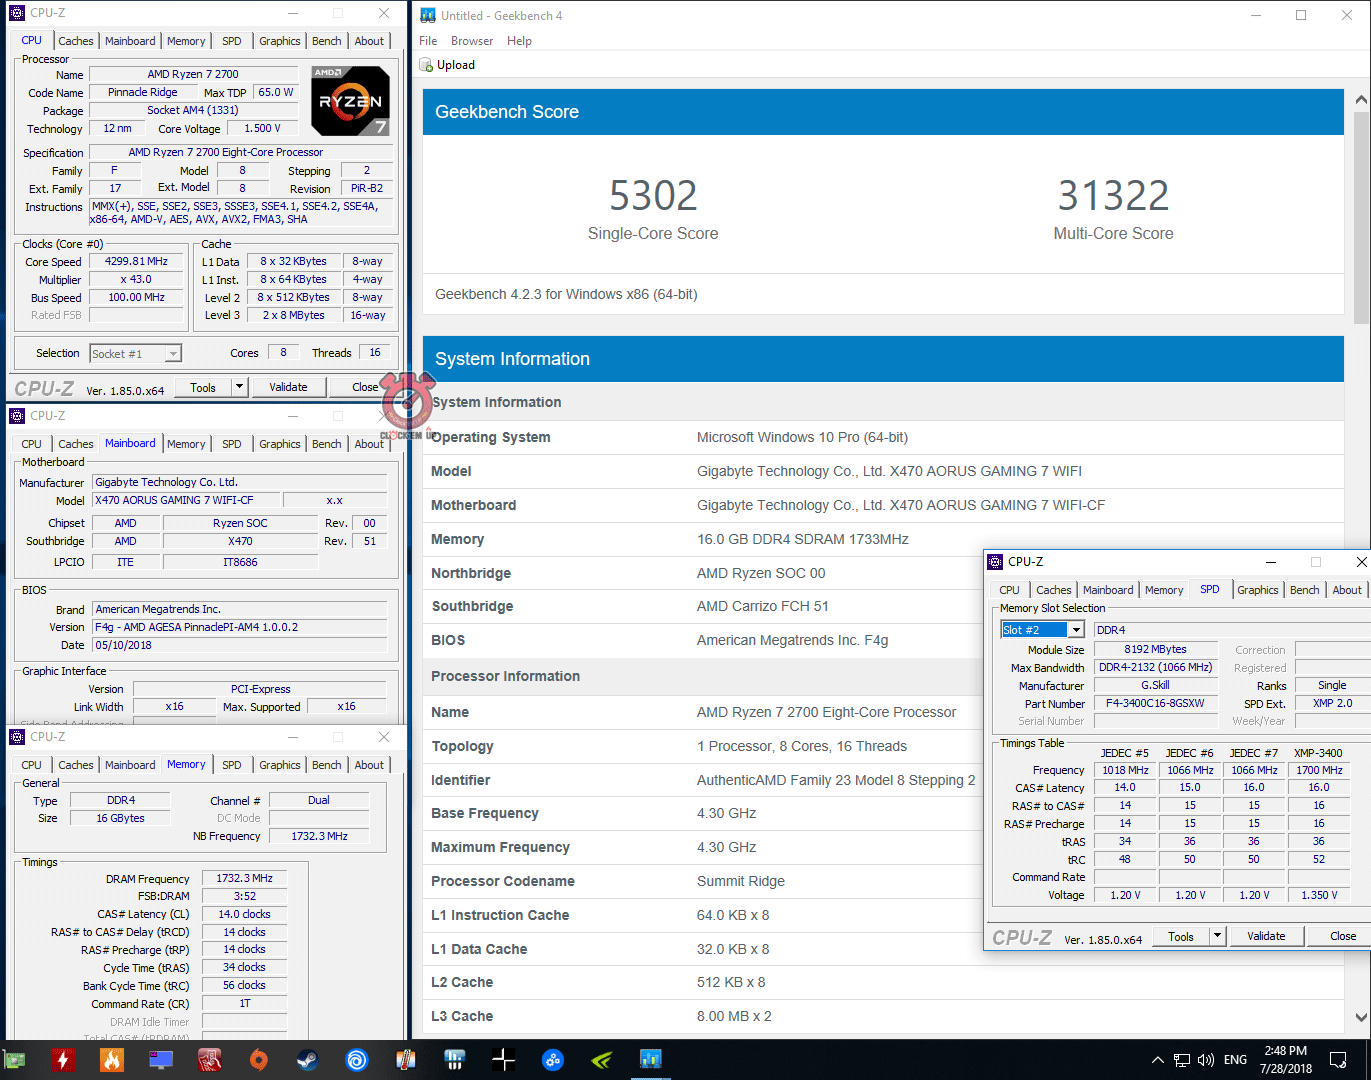Open the Tools dropdown arrow in SPD window
1371x1080 pixels.
click(x=1217, y=937)
